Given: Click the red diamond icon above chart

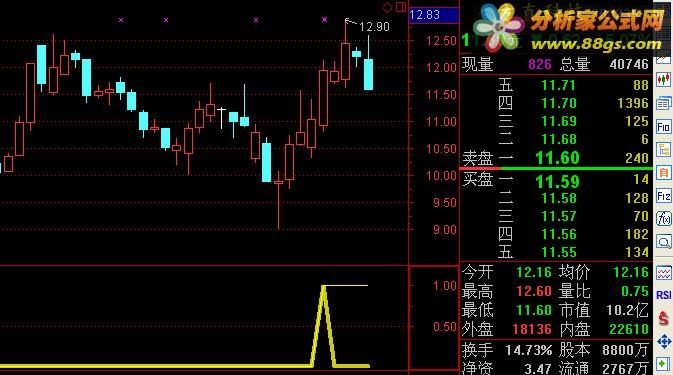Looking at the screenshot, I should pos(387,7).
